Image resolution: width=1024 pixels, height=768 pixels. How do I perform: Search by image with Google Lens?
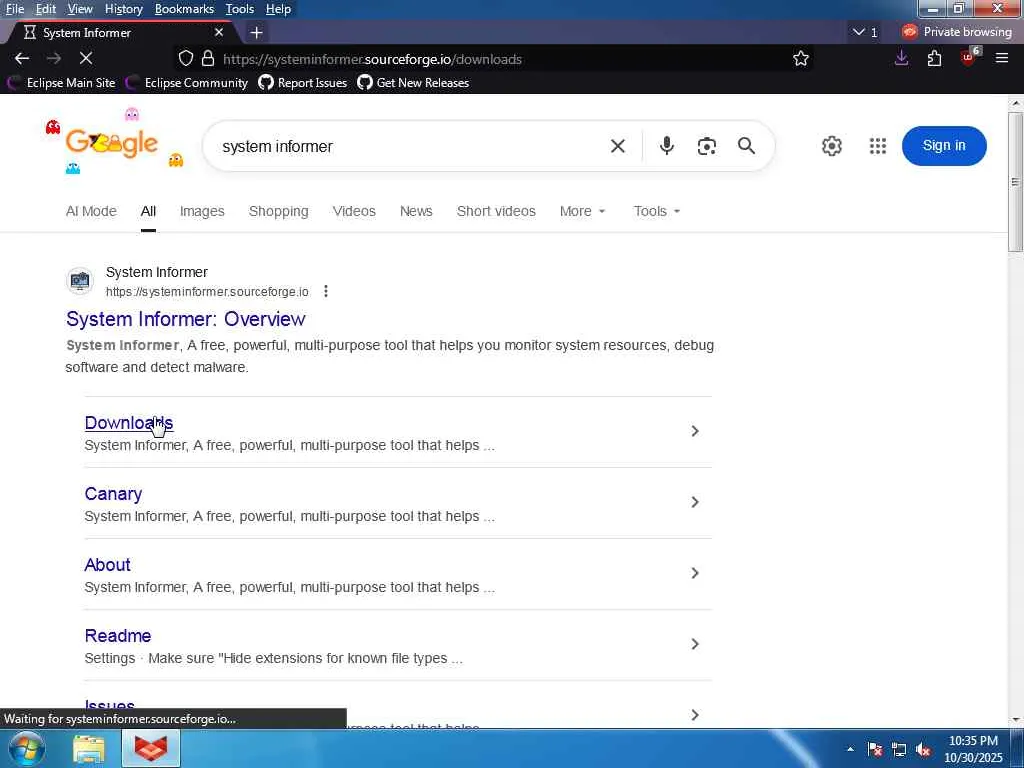pyautogui.click(x=707, y=146)
